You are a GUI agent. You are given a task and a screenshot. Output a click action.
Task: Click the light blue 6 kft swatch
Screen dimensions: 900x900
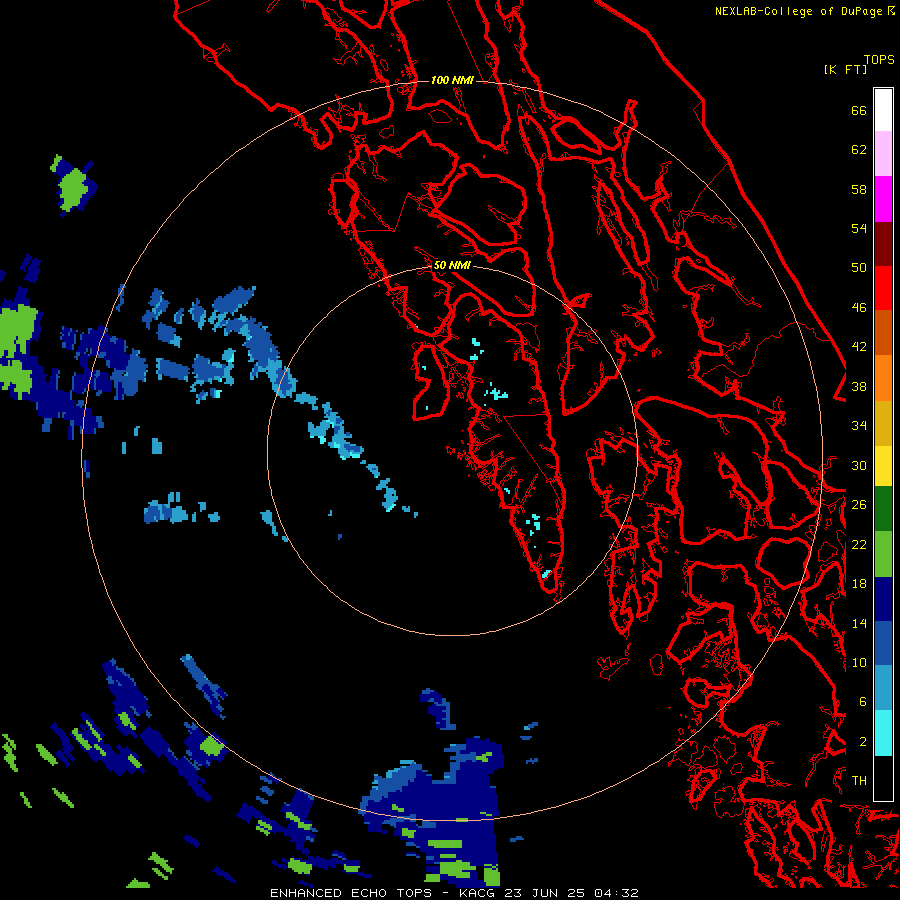tap(883, 688)
